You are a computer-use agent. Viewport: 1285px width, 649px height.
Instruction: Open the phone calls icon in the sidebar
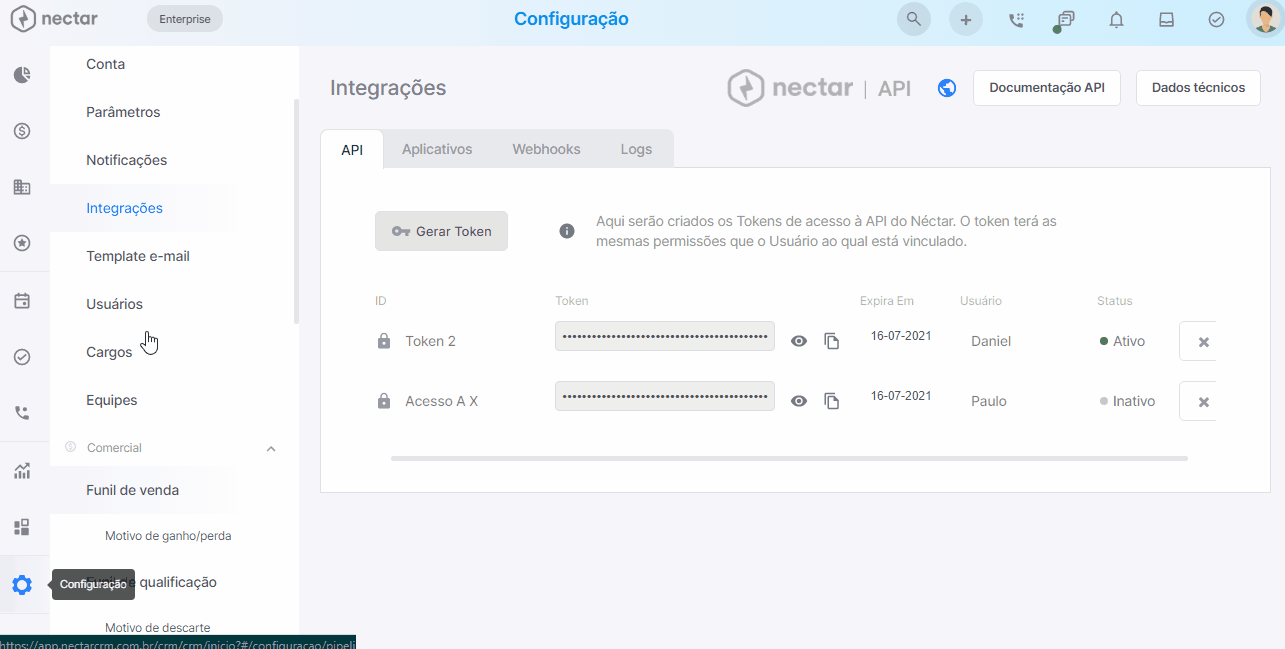[x=22, y=412]
